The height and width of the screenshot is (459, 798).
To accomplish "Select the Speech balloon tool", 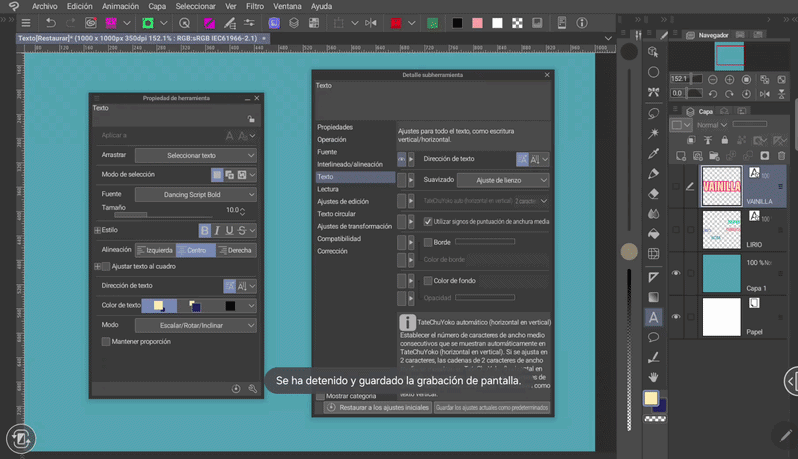I will click(x=653, y=338).
